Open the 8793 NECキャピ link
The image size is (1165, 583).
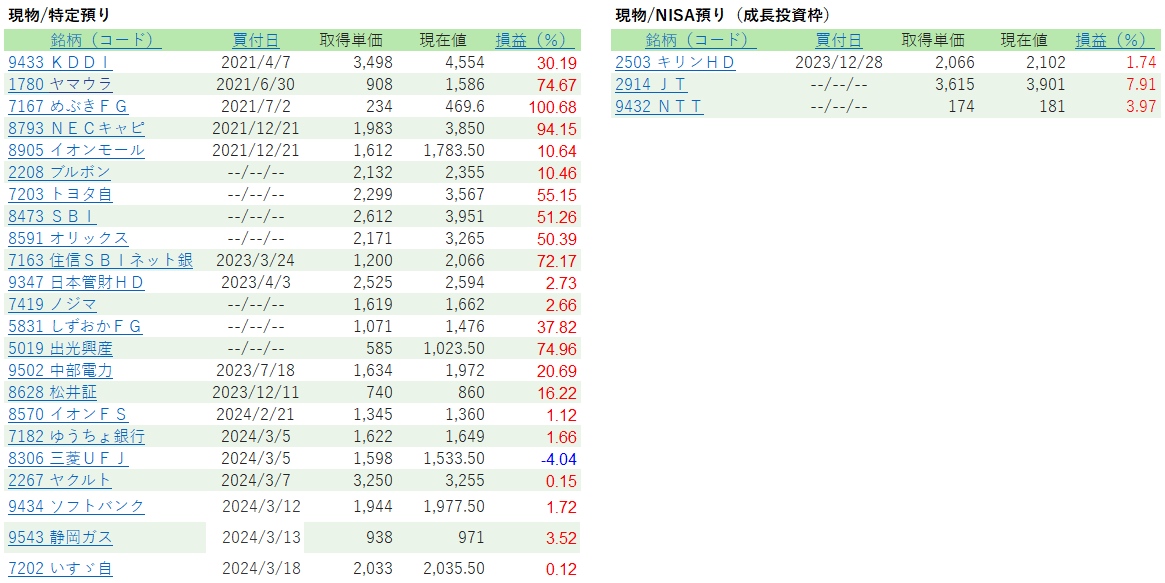(x=77, y=128)
